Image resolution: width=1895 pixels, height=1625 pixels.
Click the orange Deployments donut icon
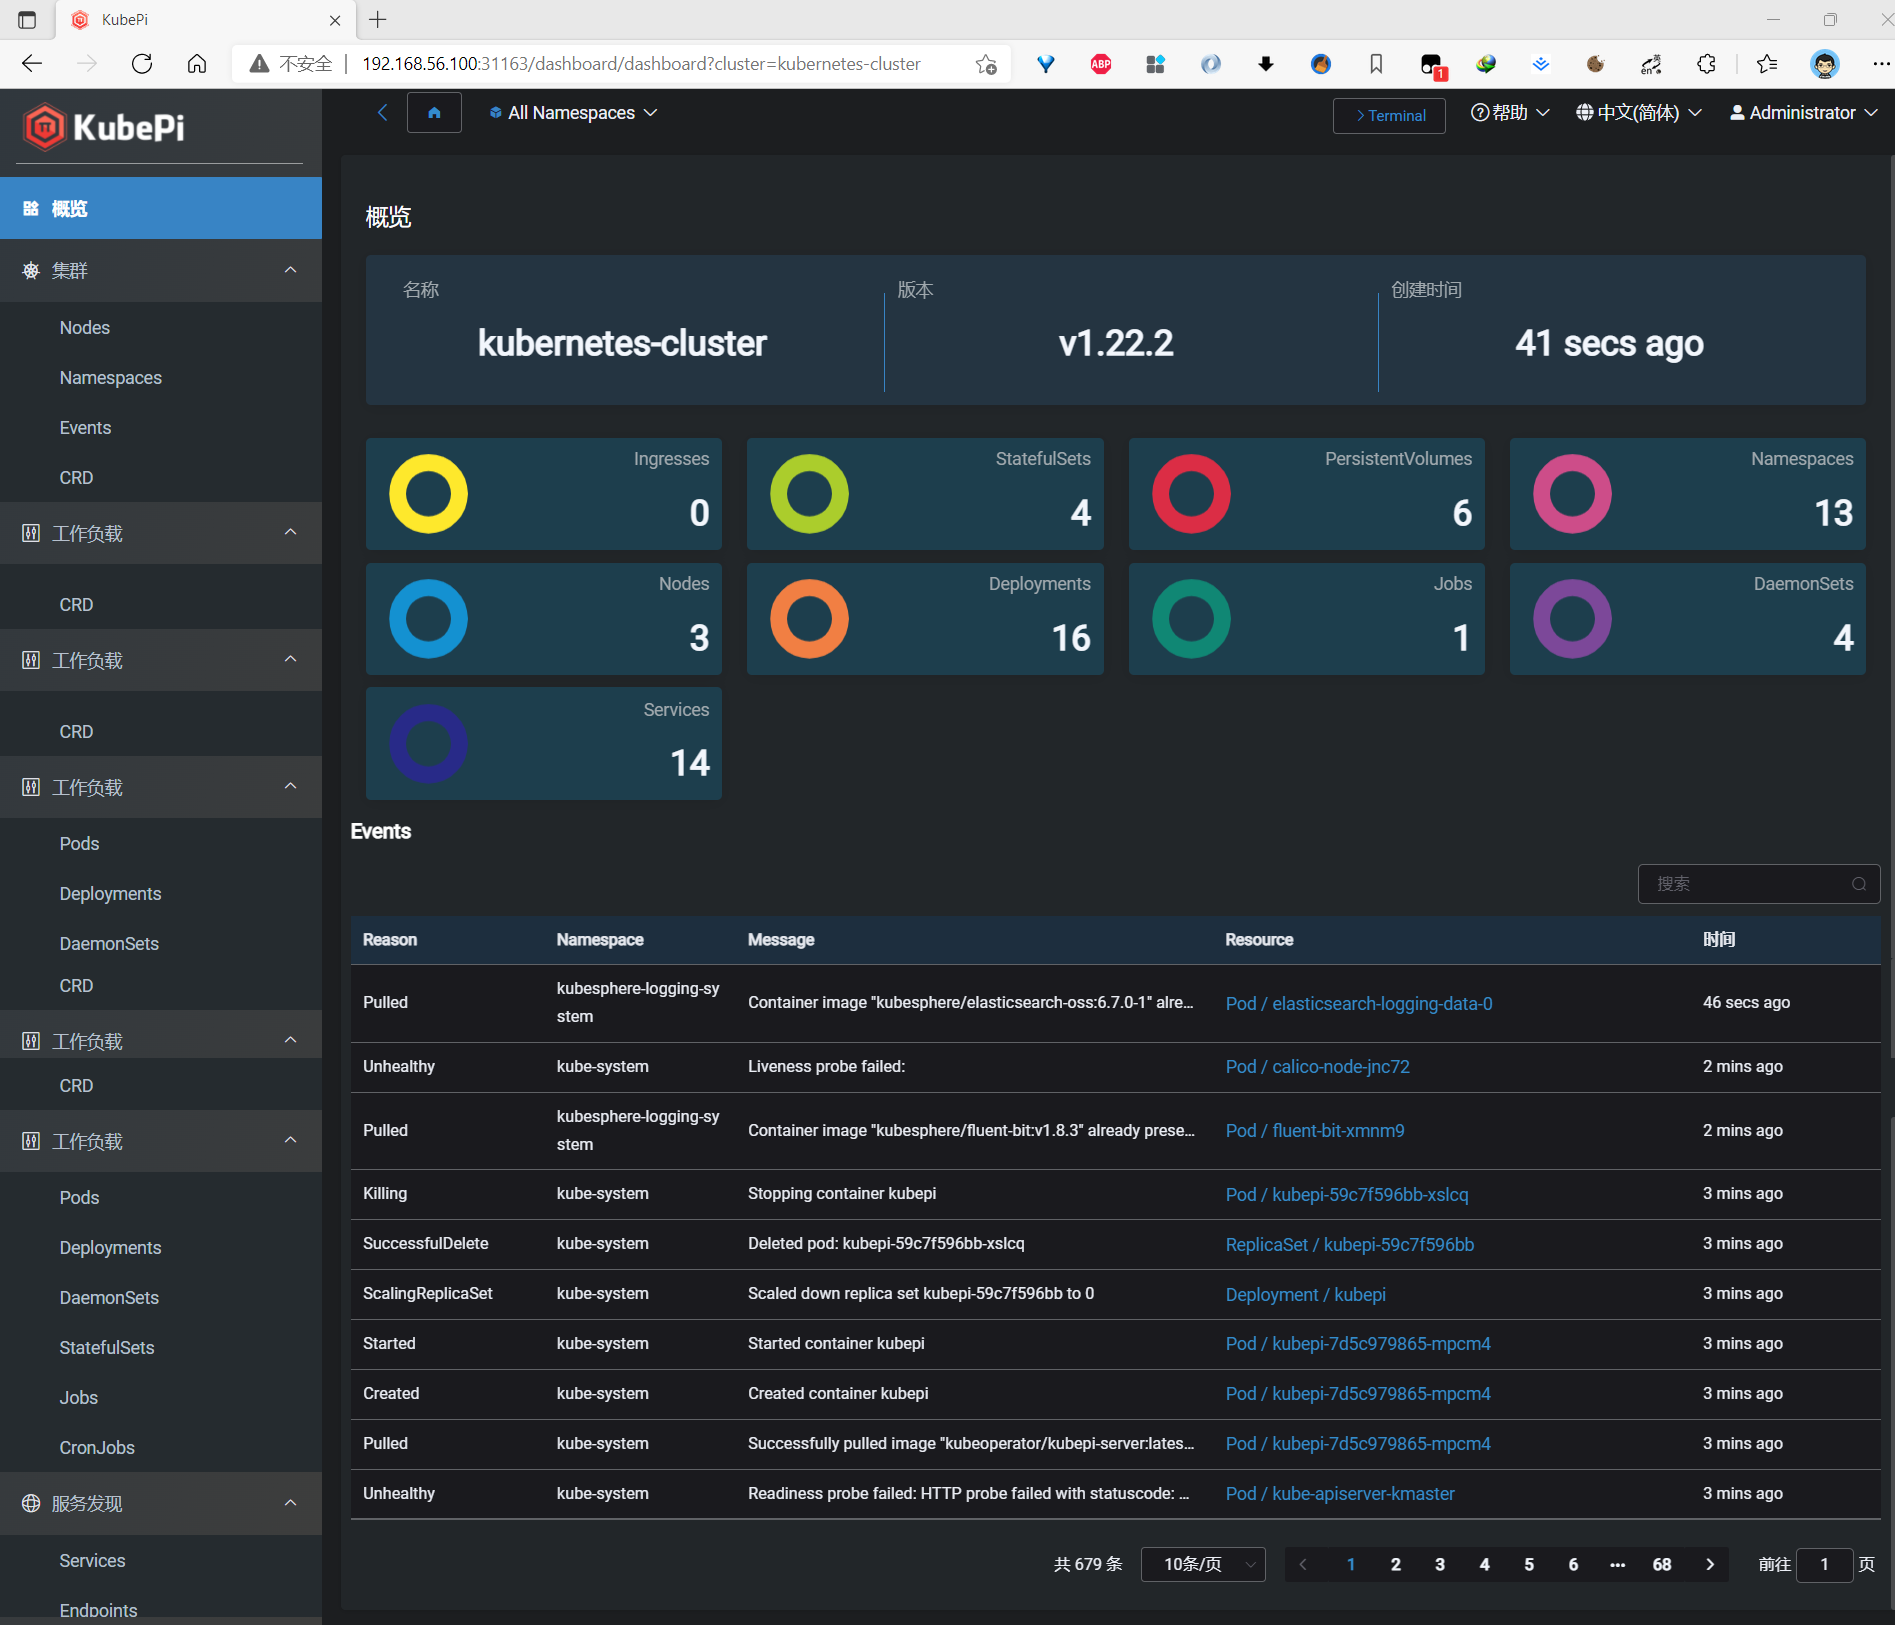(809, 619)
